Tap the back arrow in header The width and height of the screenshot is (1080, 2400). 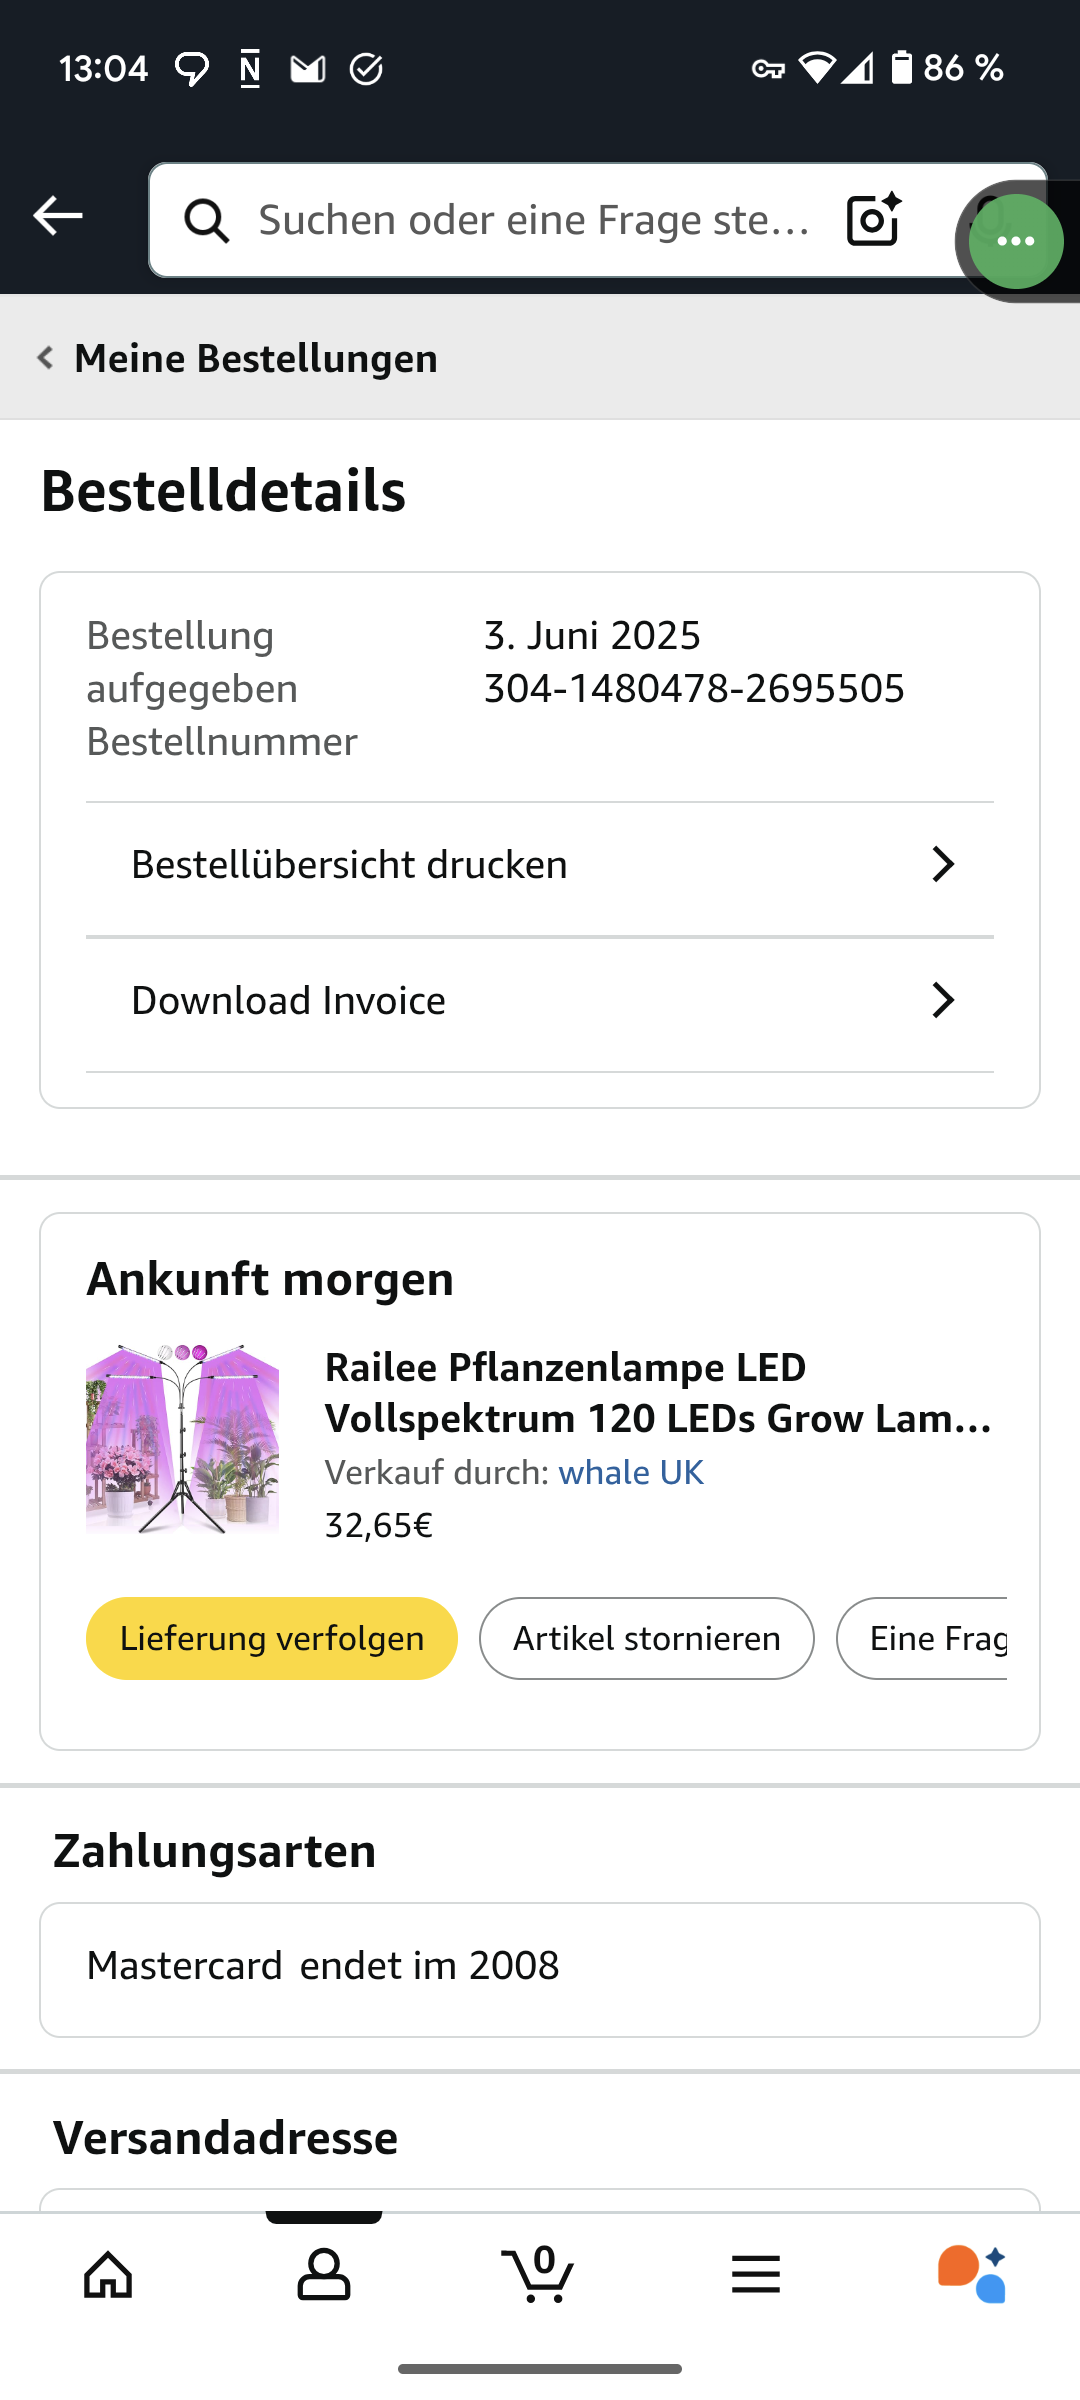click(58, 216)
